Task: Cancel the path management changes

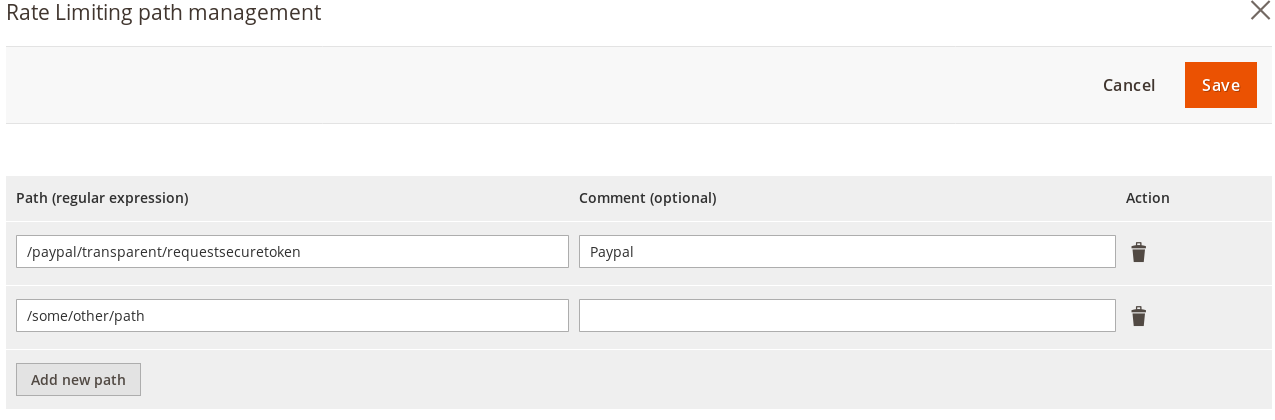Action: click(1128, 85)
